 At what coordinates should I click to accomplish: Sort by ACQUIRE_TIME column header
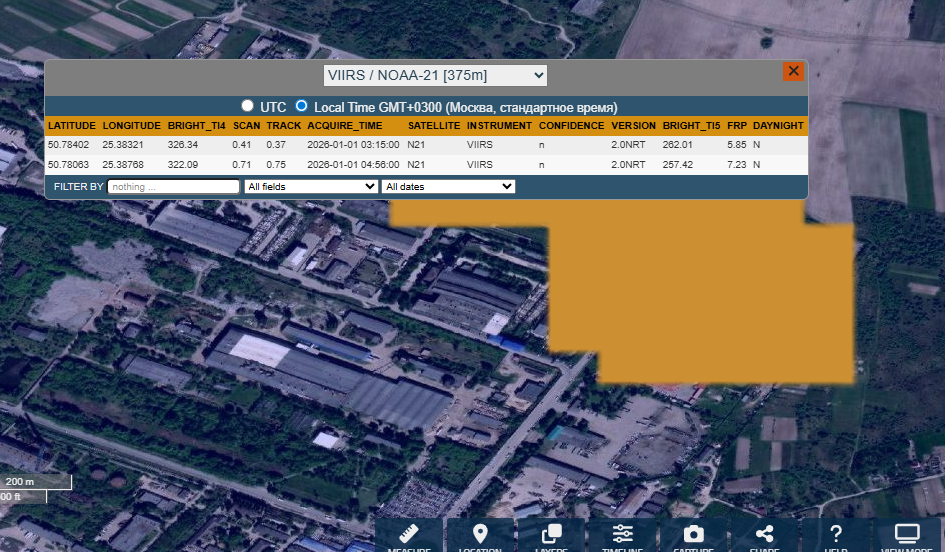click(x=344, y=126)
